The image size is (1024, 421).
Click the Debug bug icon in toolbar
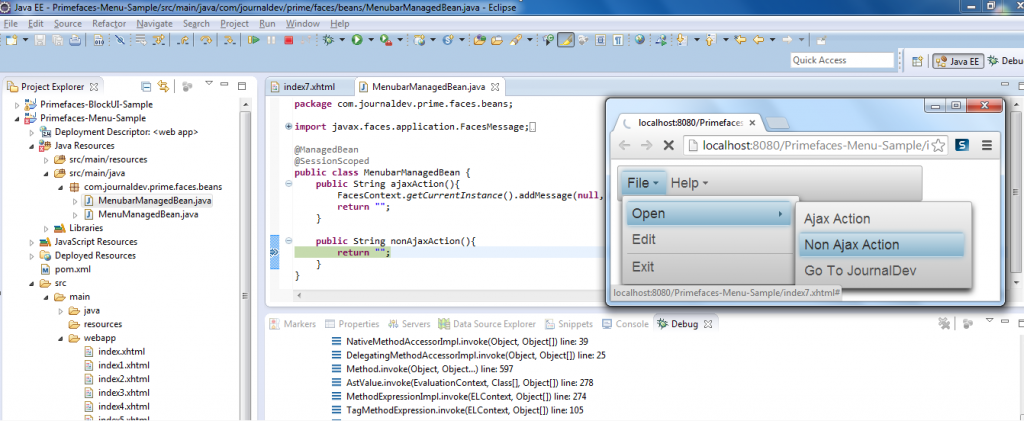pos(330,40)
